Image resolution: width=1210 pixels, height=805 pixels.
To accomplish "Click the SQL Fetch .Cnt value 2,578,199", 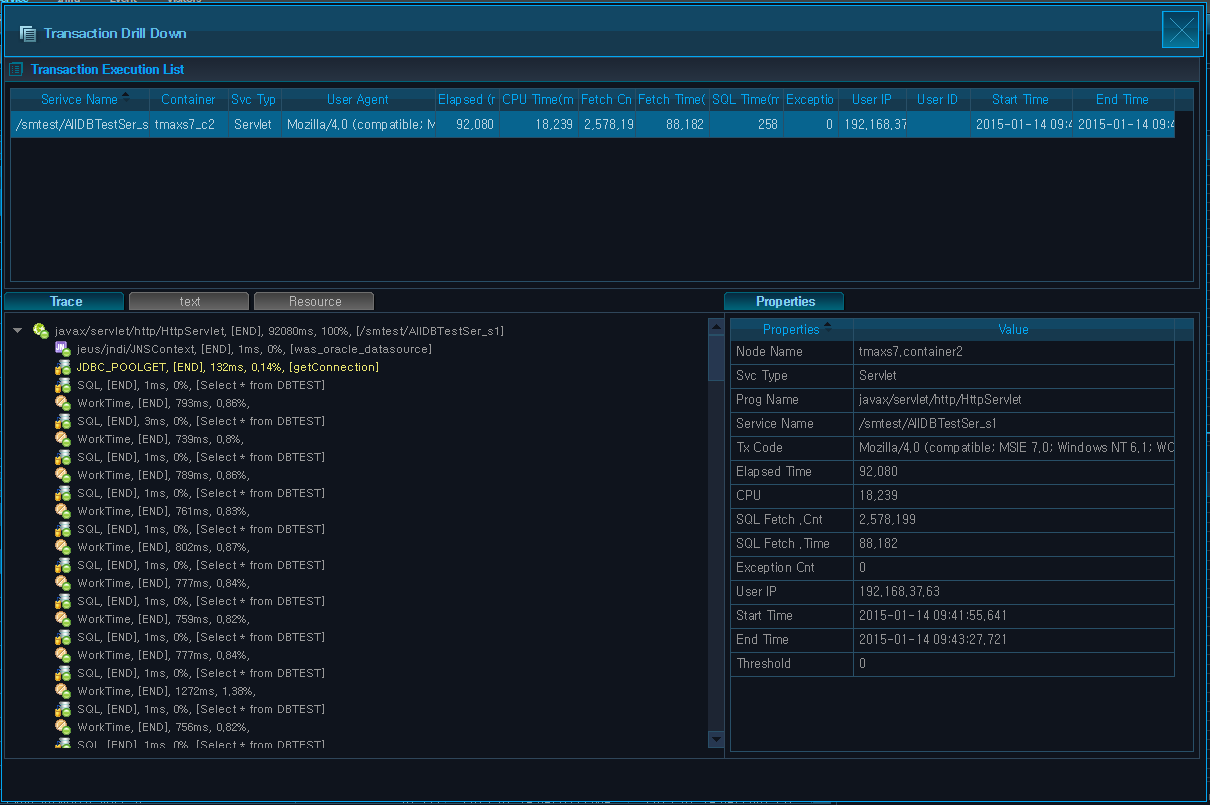I will (887, 520).
